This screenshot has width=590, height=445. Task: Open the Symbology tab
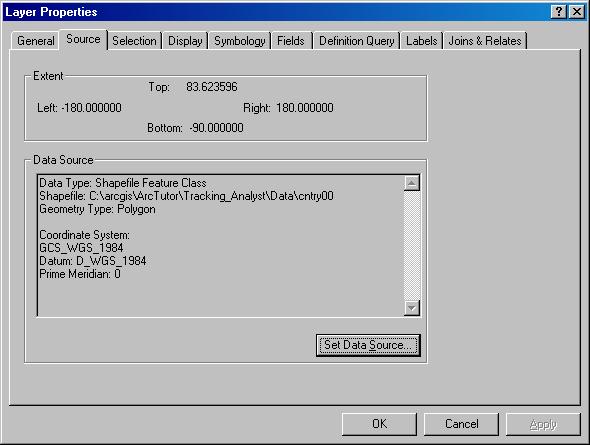pyautogui.click(x=240, y=41)
